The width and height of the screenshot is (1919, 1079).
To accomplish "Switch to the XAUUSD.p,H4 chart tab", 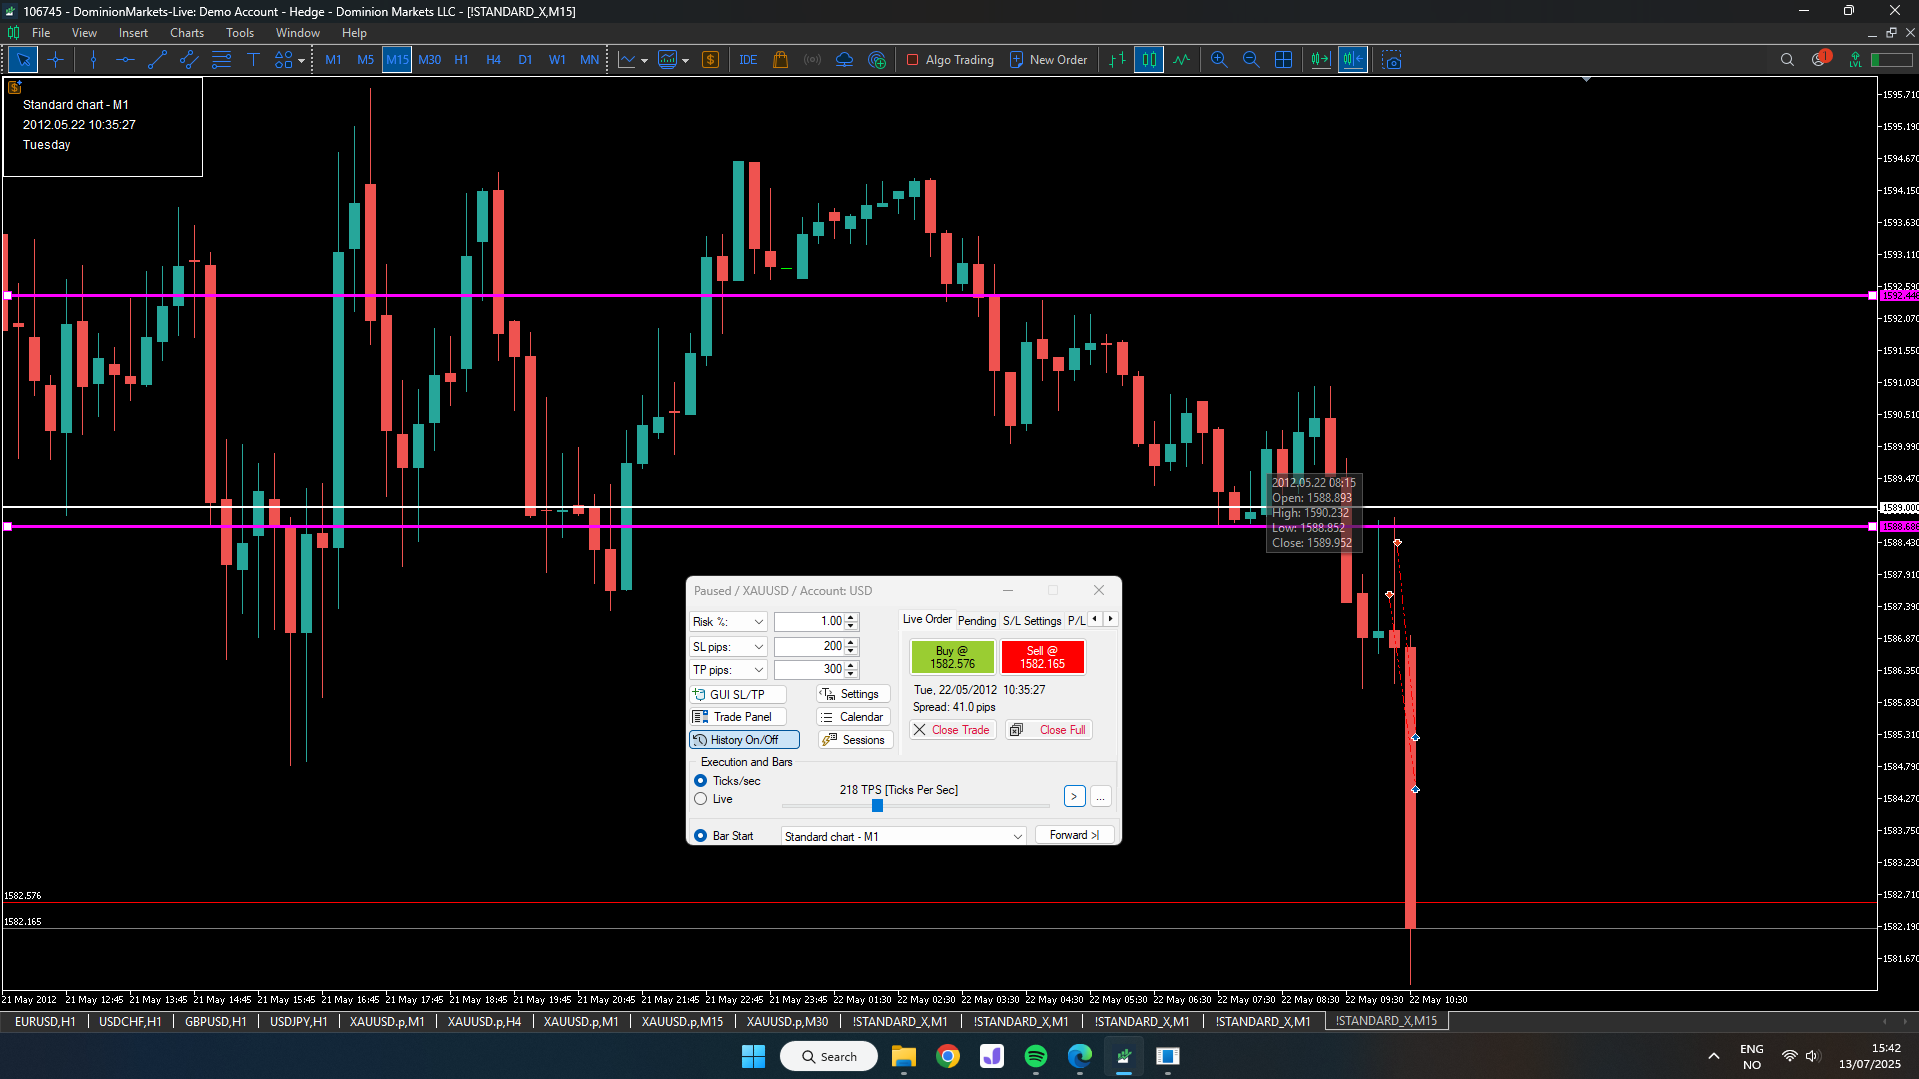I will tap(484, 1022).
